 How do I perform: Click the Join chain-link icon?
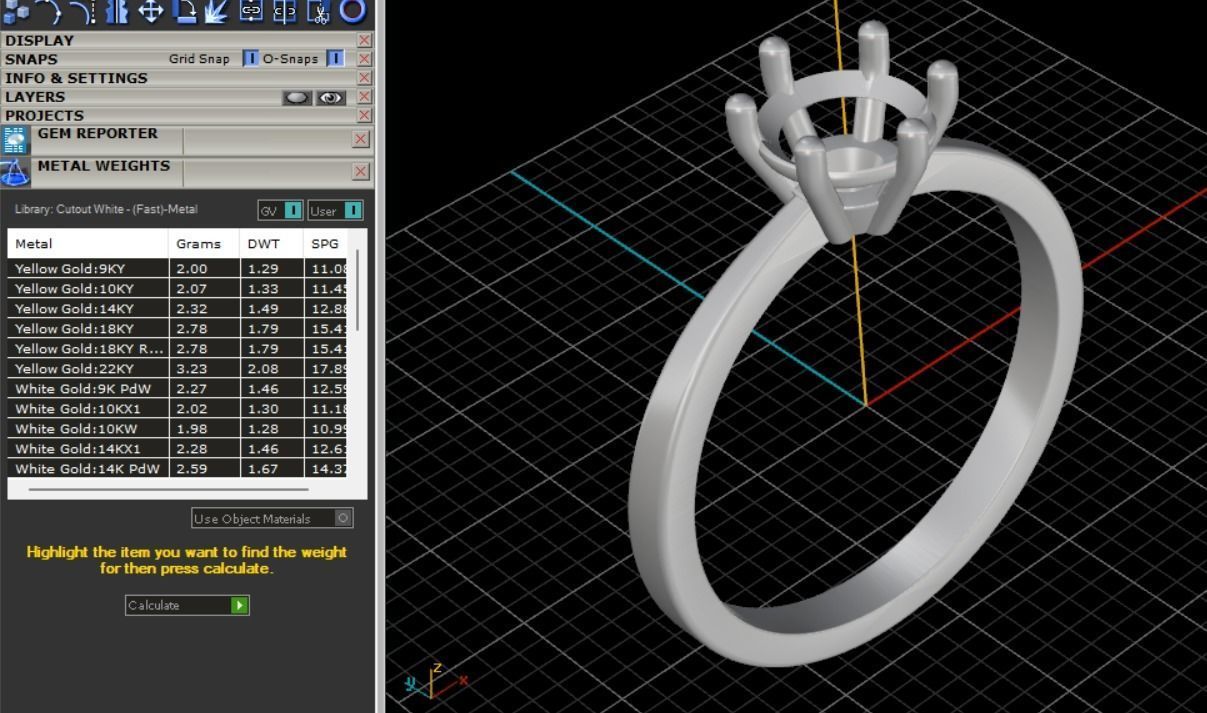tap(251, 12)
